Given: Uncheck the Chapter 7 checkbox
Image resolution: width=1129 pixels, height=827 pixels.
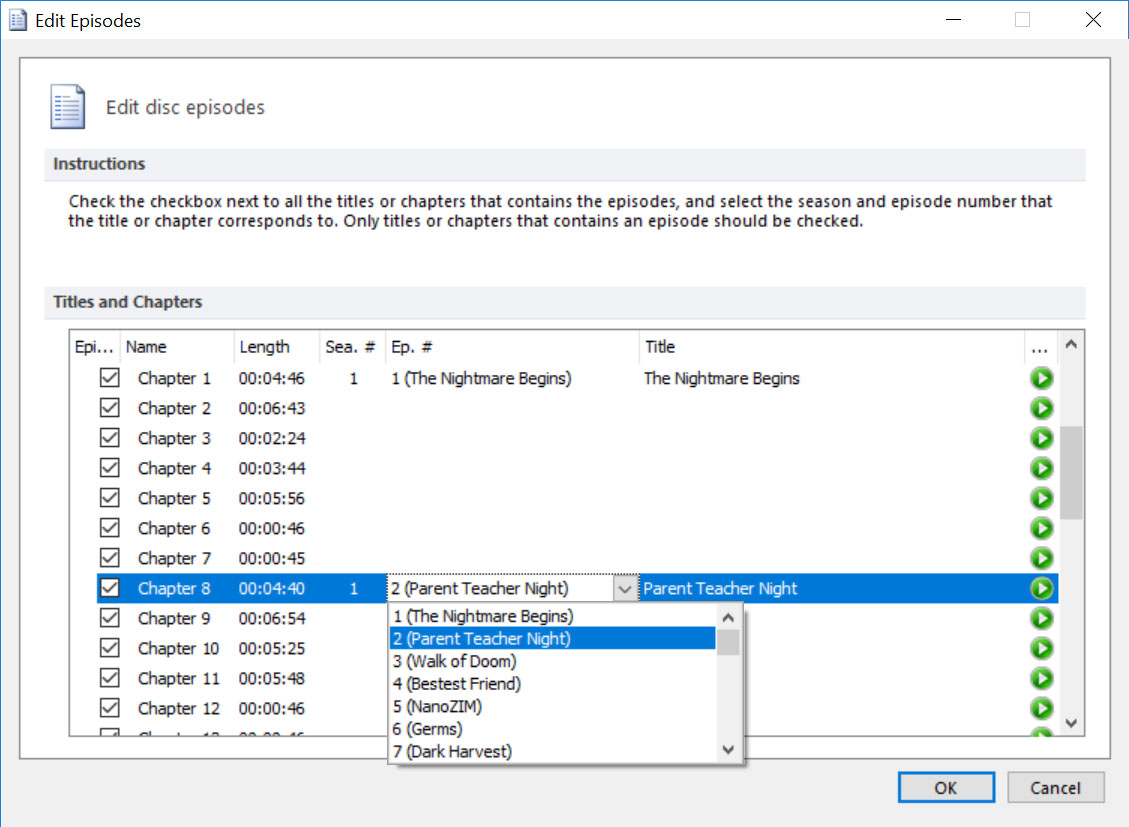Looking at the screenshot, I should point(109,559).
